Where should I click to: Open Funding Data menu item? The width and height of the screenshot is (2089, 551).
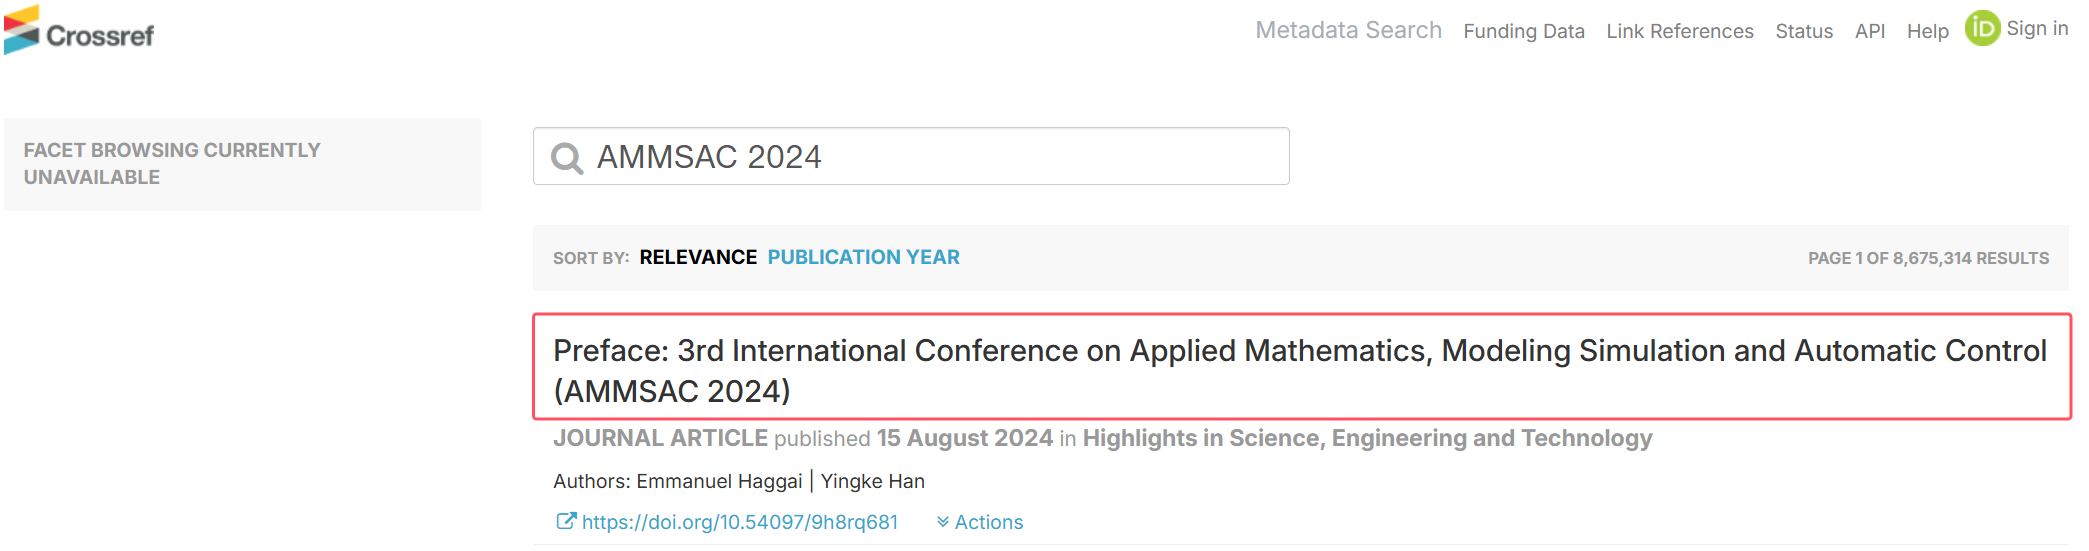pos(1523,31)
